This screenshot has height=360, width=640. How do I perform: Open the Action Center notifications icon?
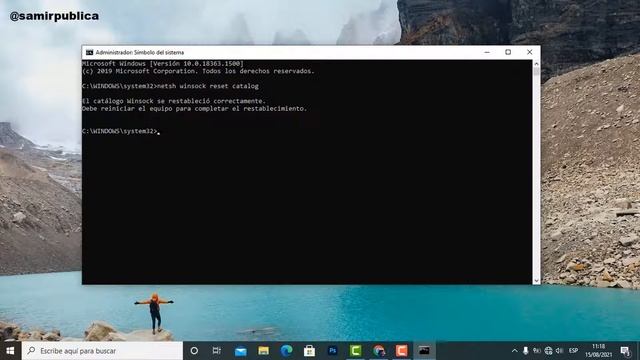click(625, 351)
